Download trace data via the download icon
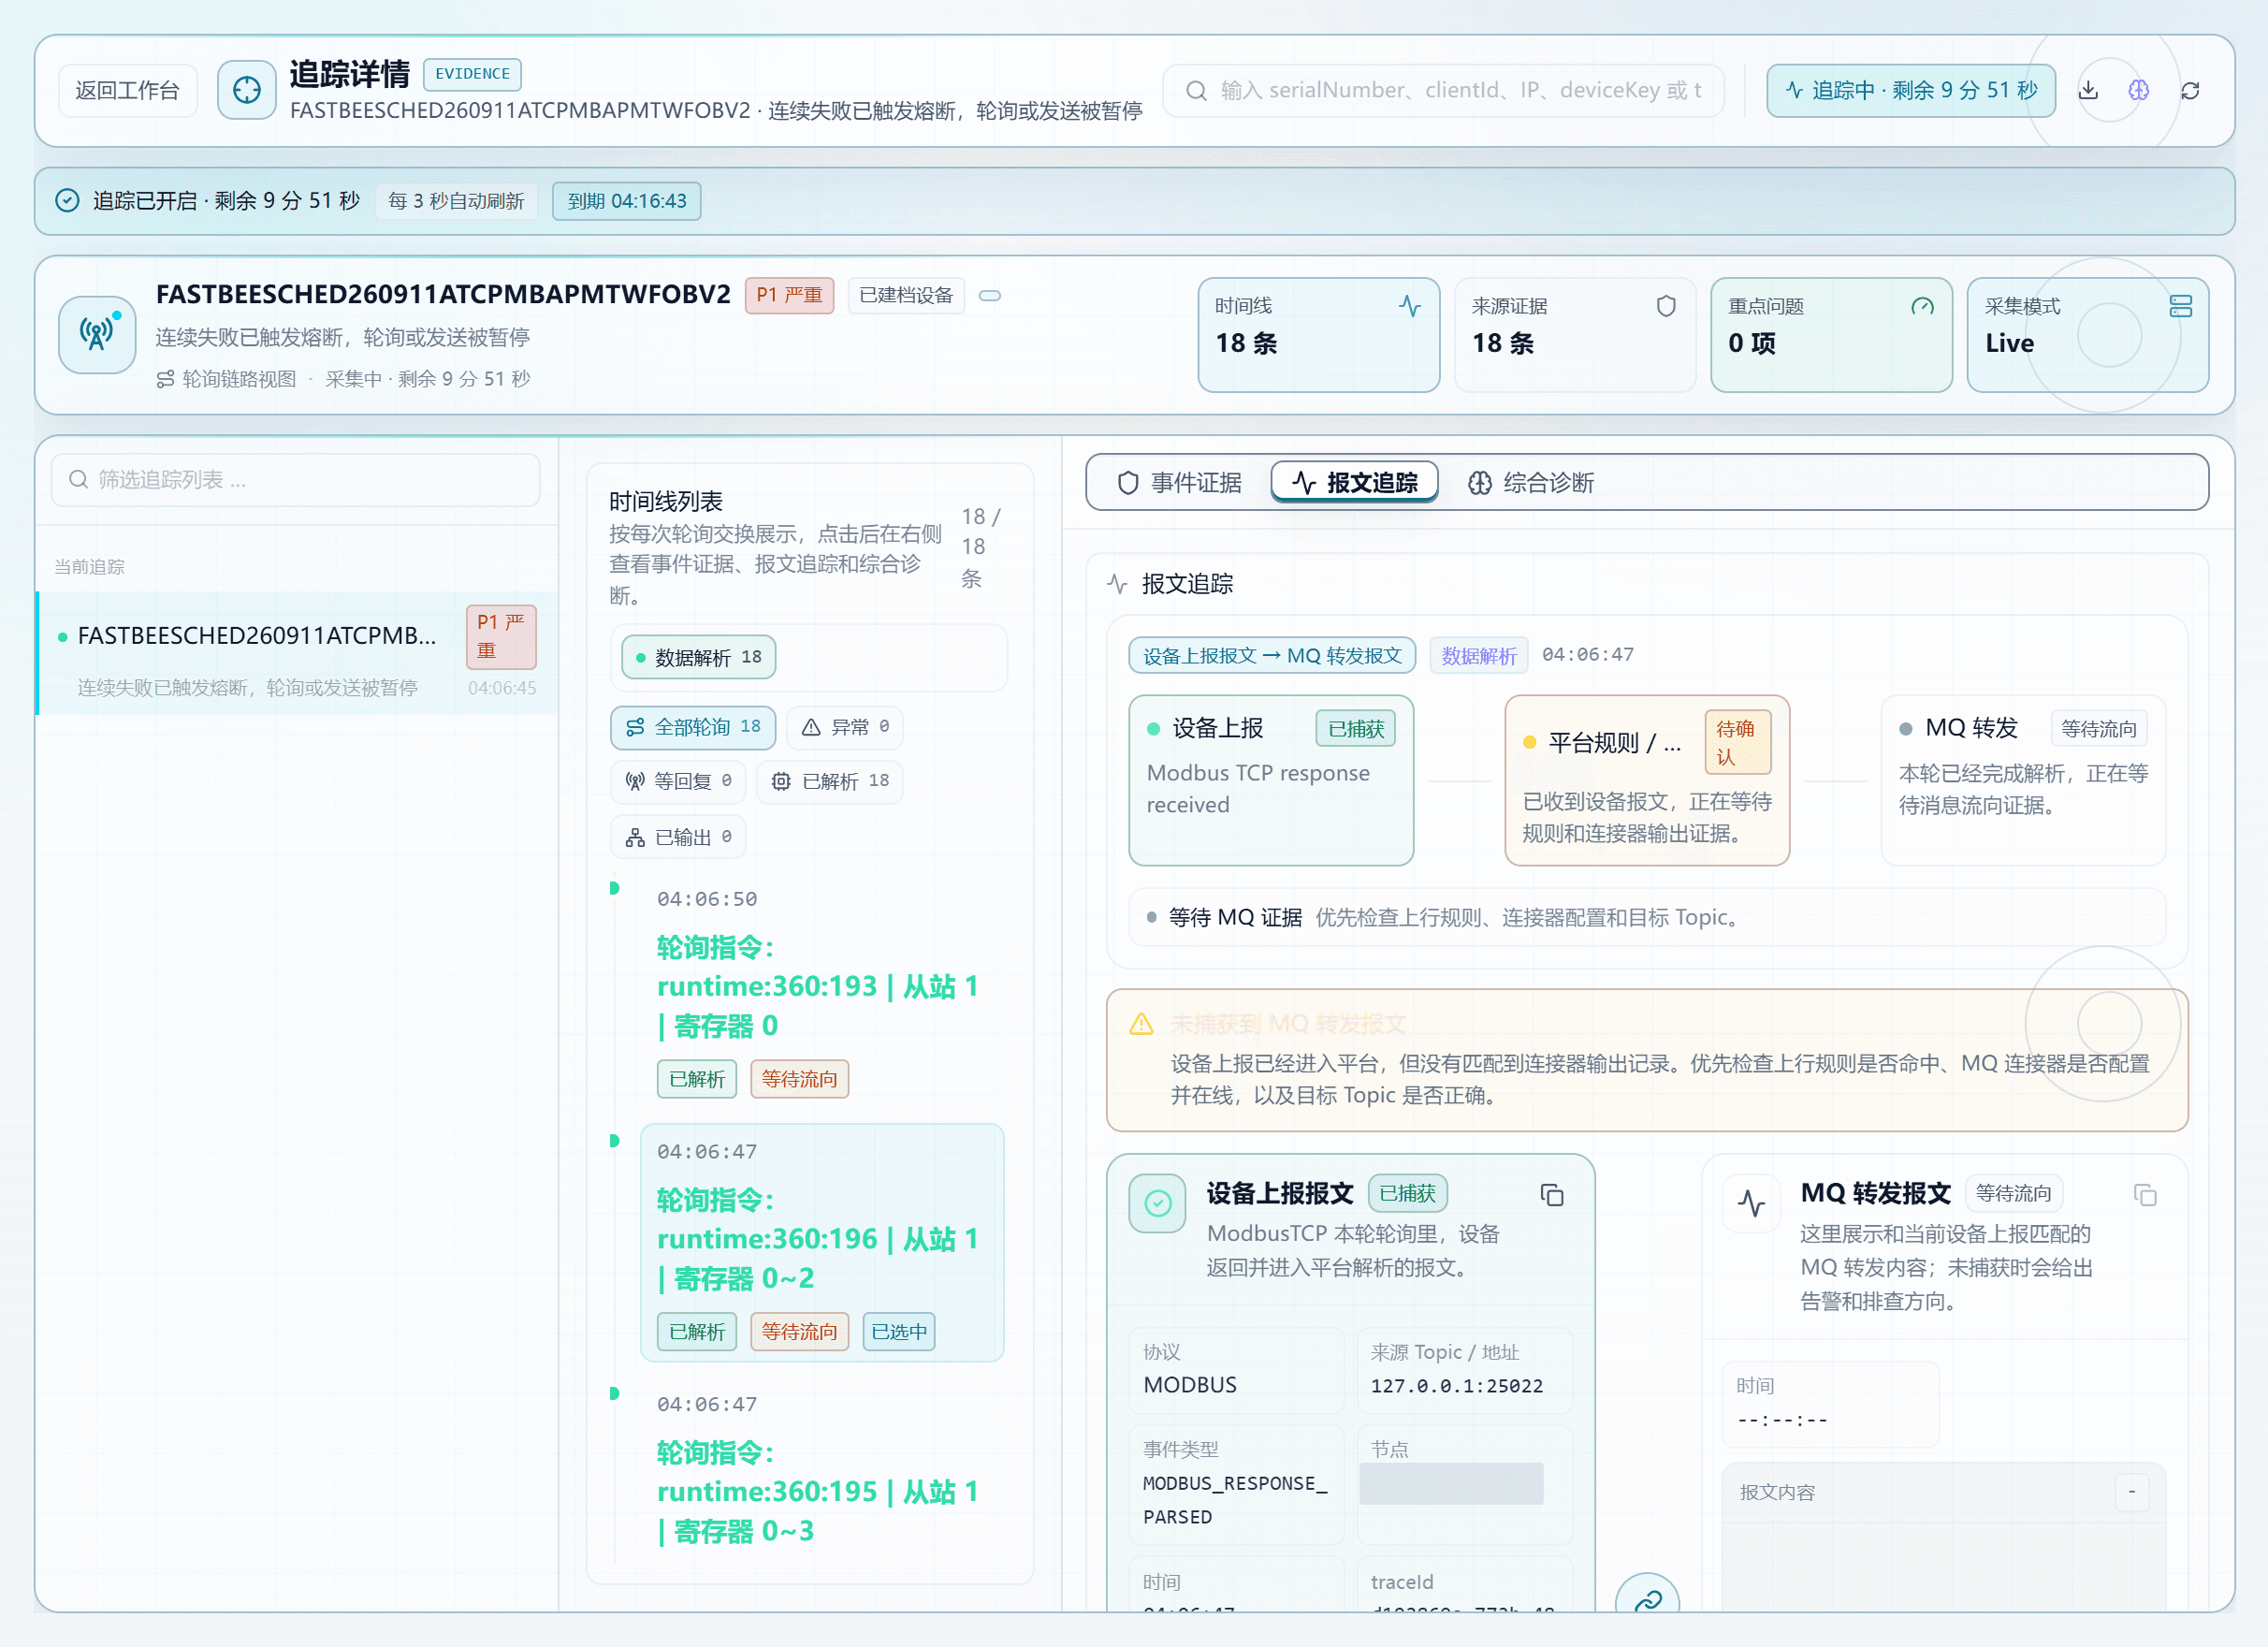 (2088, 91)
